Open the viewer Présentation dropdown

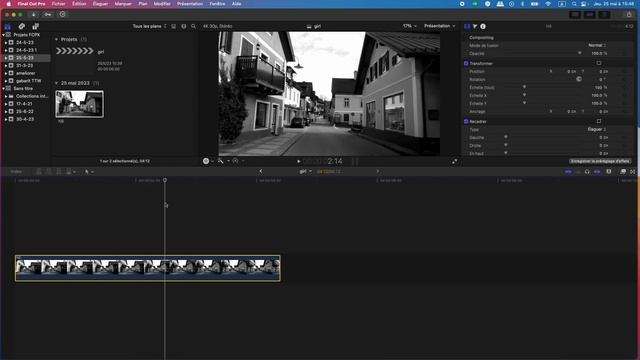(440, 26)
